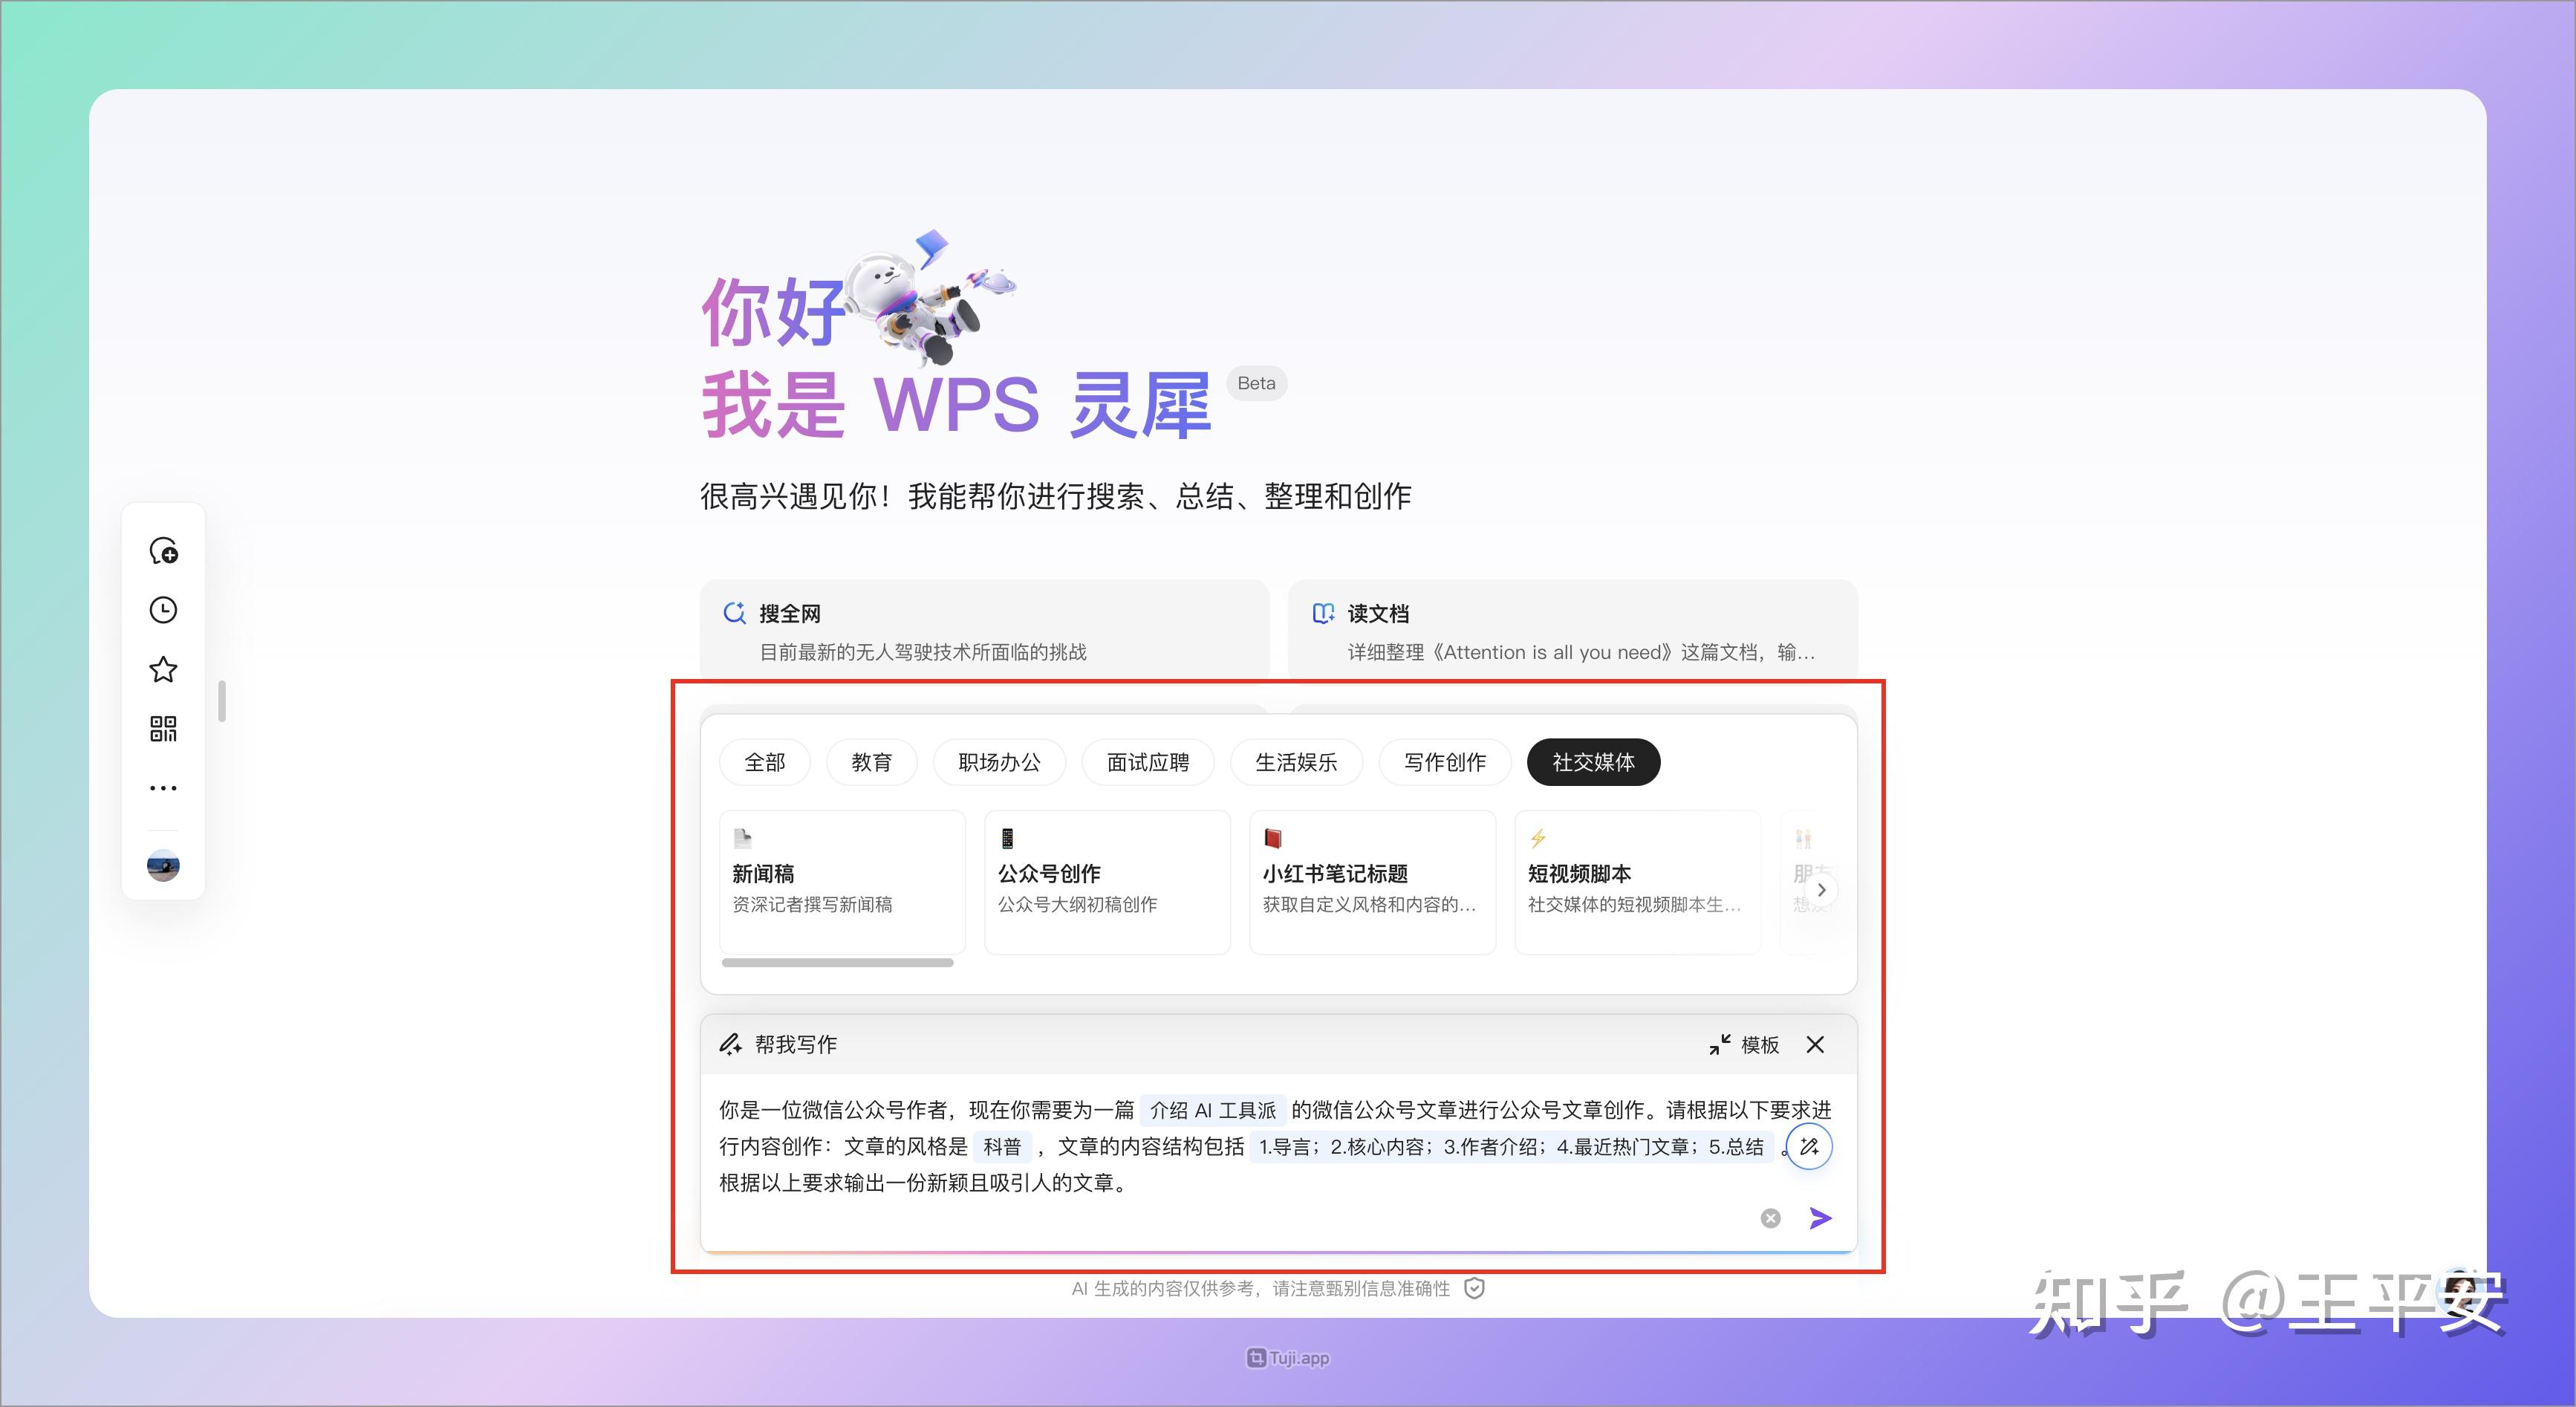Viewport: 2576px width, 1407px height.
Task: Select the 社交媒体 category pill
Action: tap(1592, 762)
